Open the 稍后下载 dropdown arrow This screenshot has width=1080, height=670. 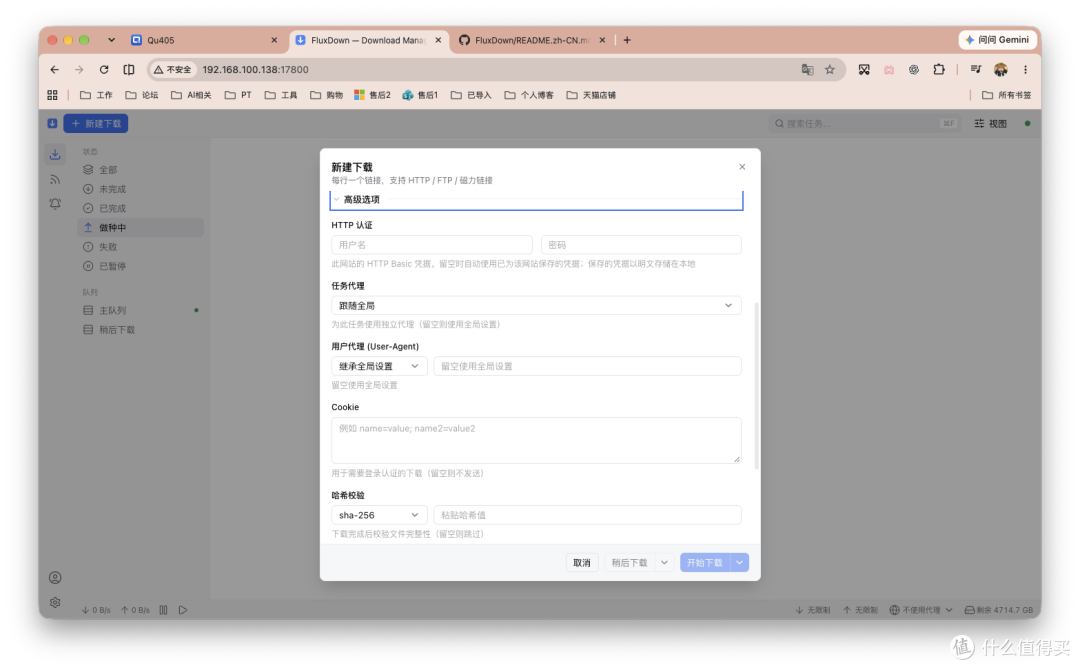pyautogui.click(x=664, y=563)
